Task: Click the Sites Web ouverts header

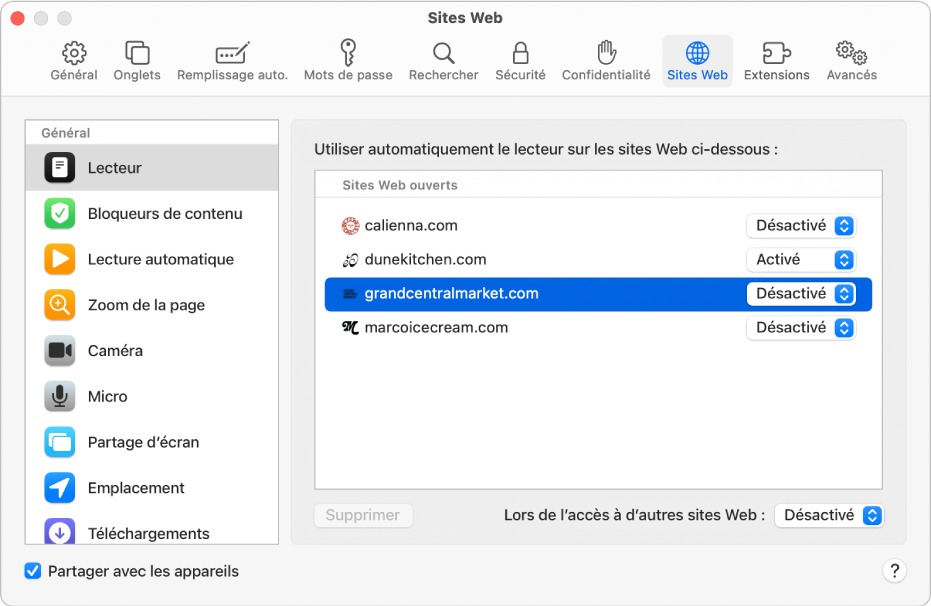Action: [400, 185]
